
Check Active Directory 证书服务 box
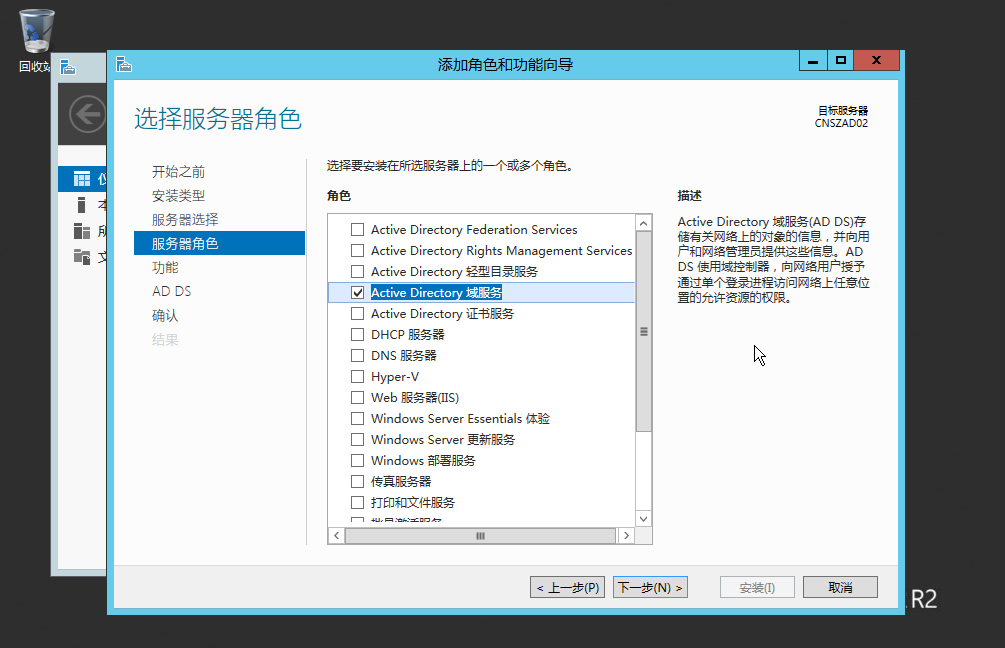[x=358, y=313]
